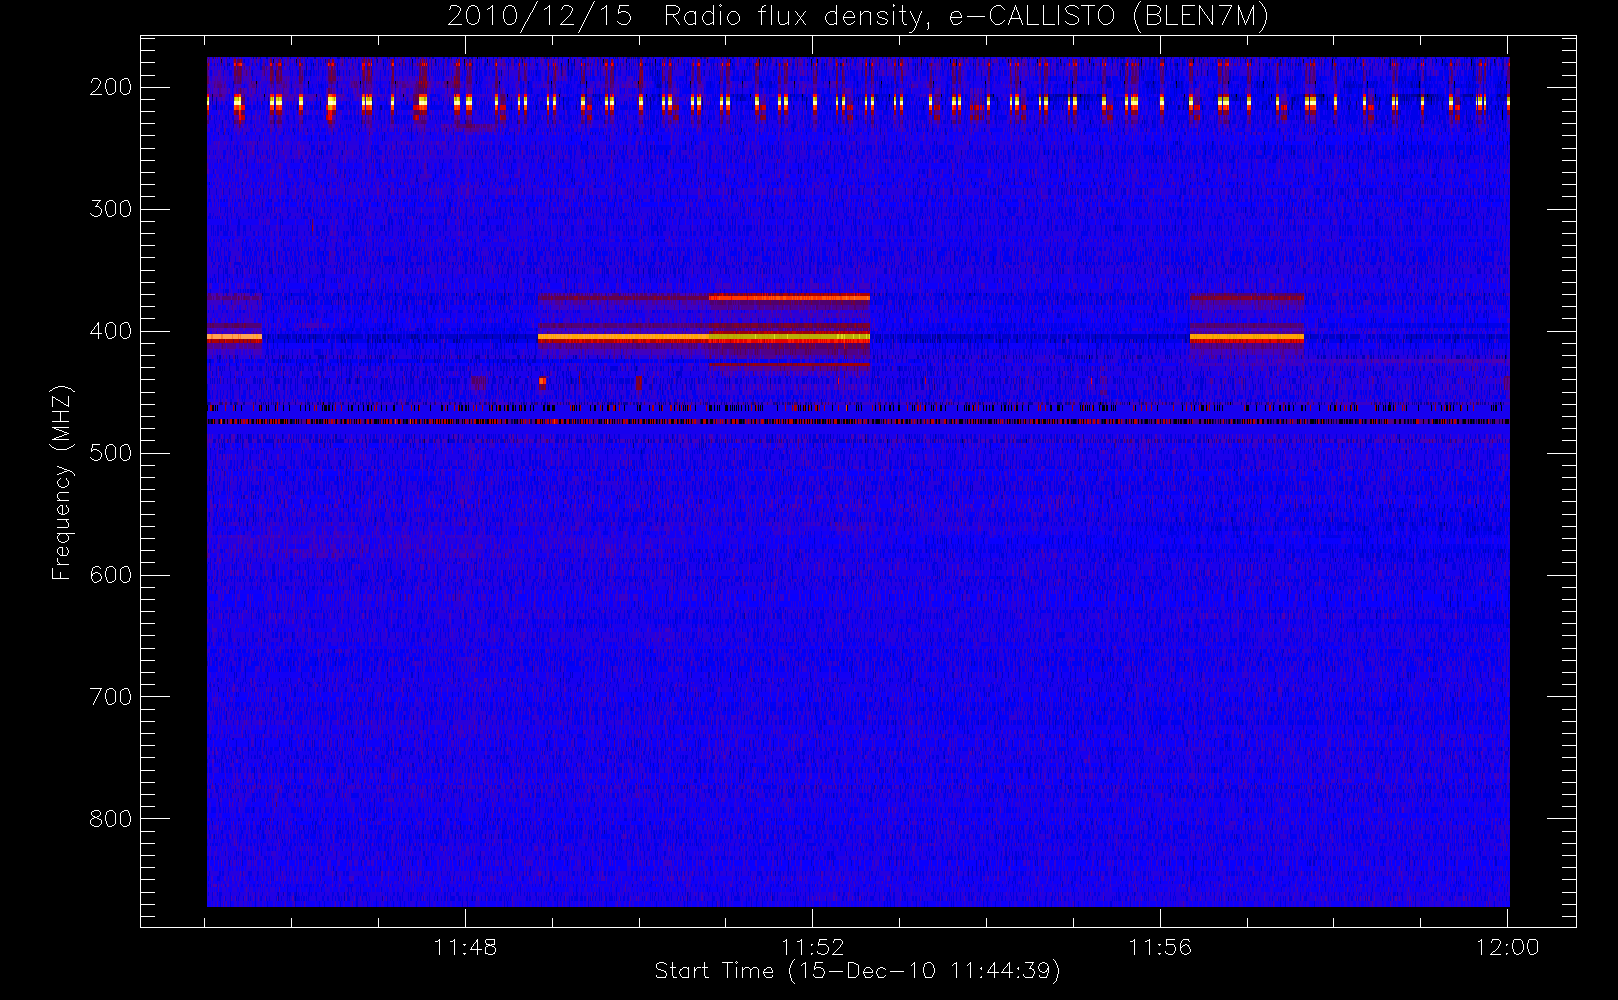Click the 800 frequency tick label
This screenshot has width=1618, height=1000.
[x=111, y=819]
